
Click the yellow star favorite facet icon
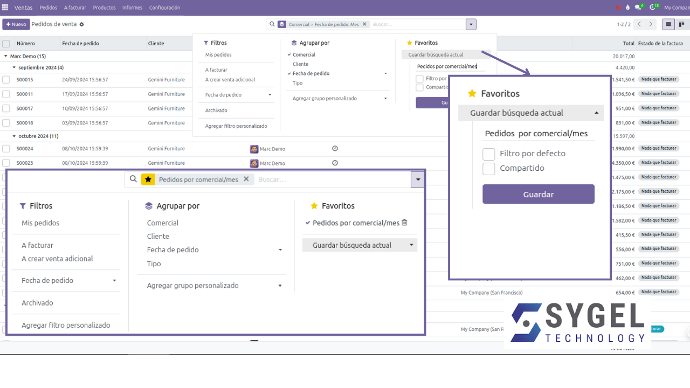click(148, 179)
